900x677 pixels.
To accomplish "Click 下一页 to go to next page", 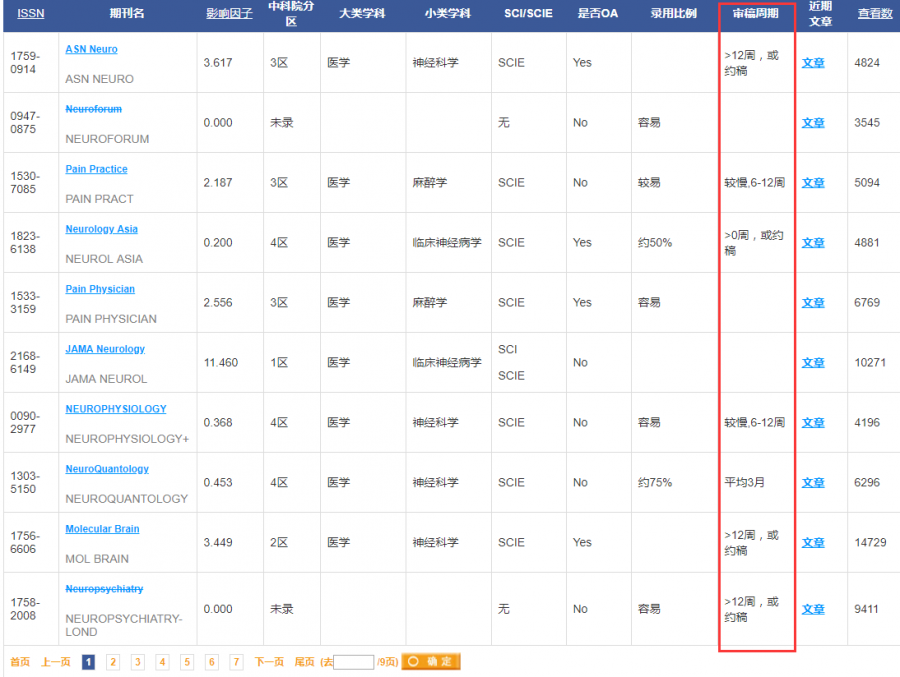I will point(269,662).
